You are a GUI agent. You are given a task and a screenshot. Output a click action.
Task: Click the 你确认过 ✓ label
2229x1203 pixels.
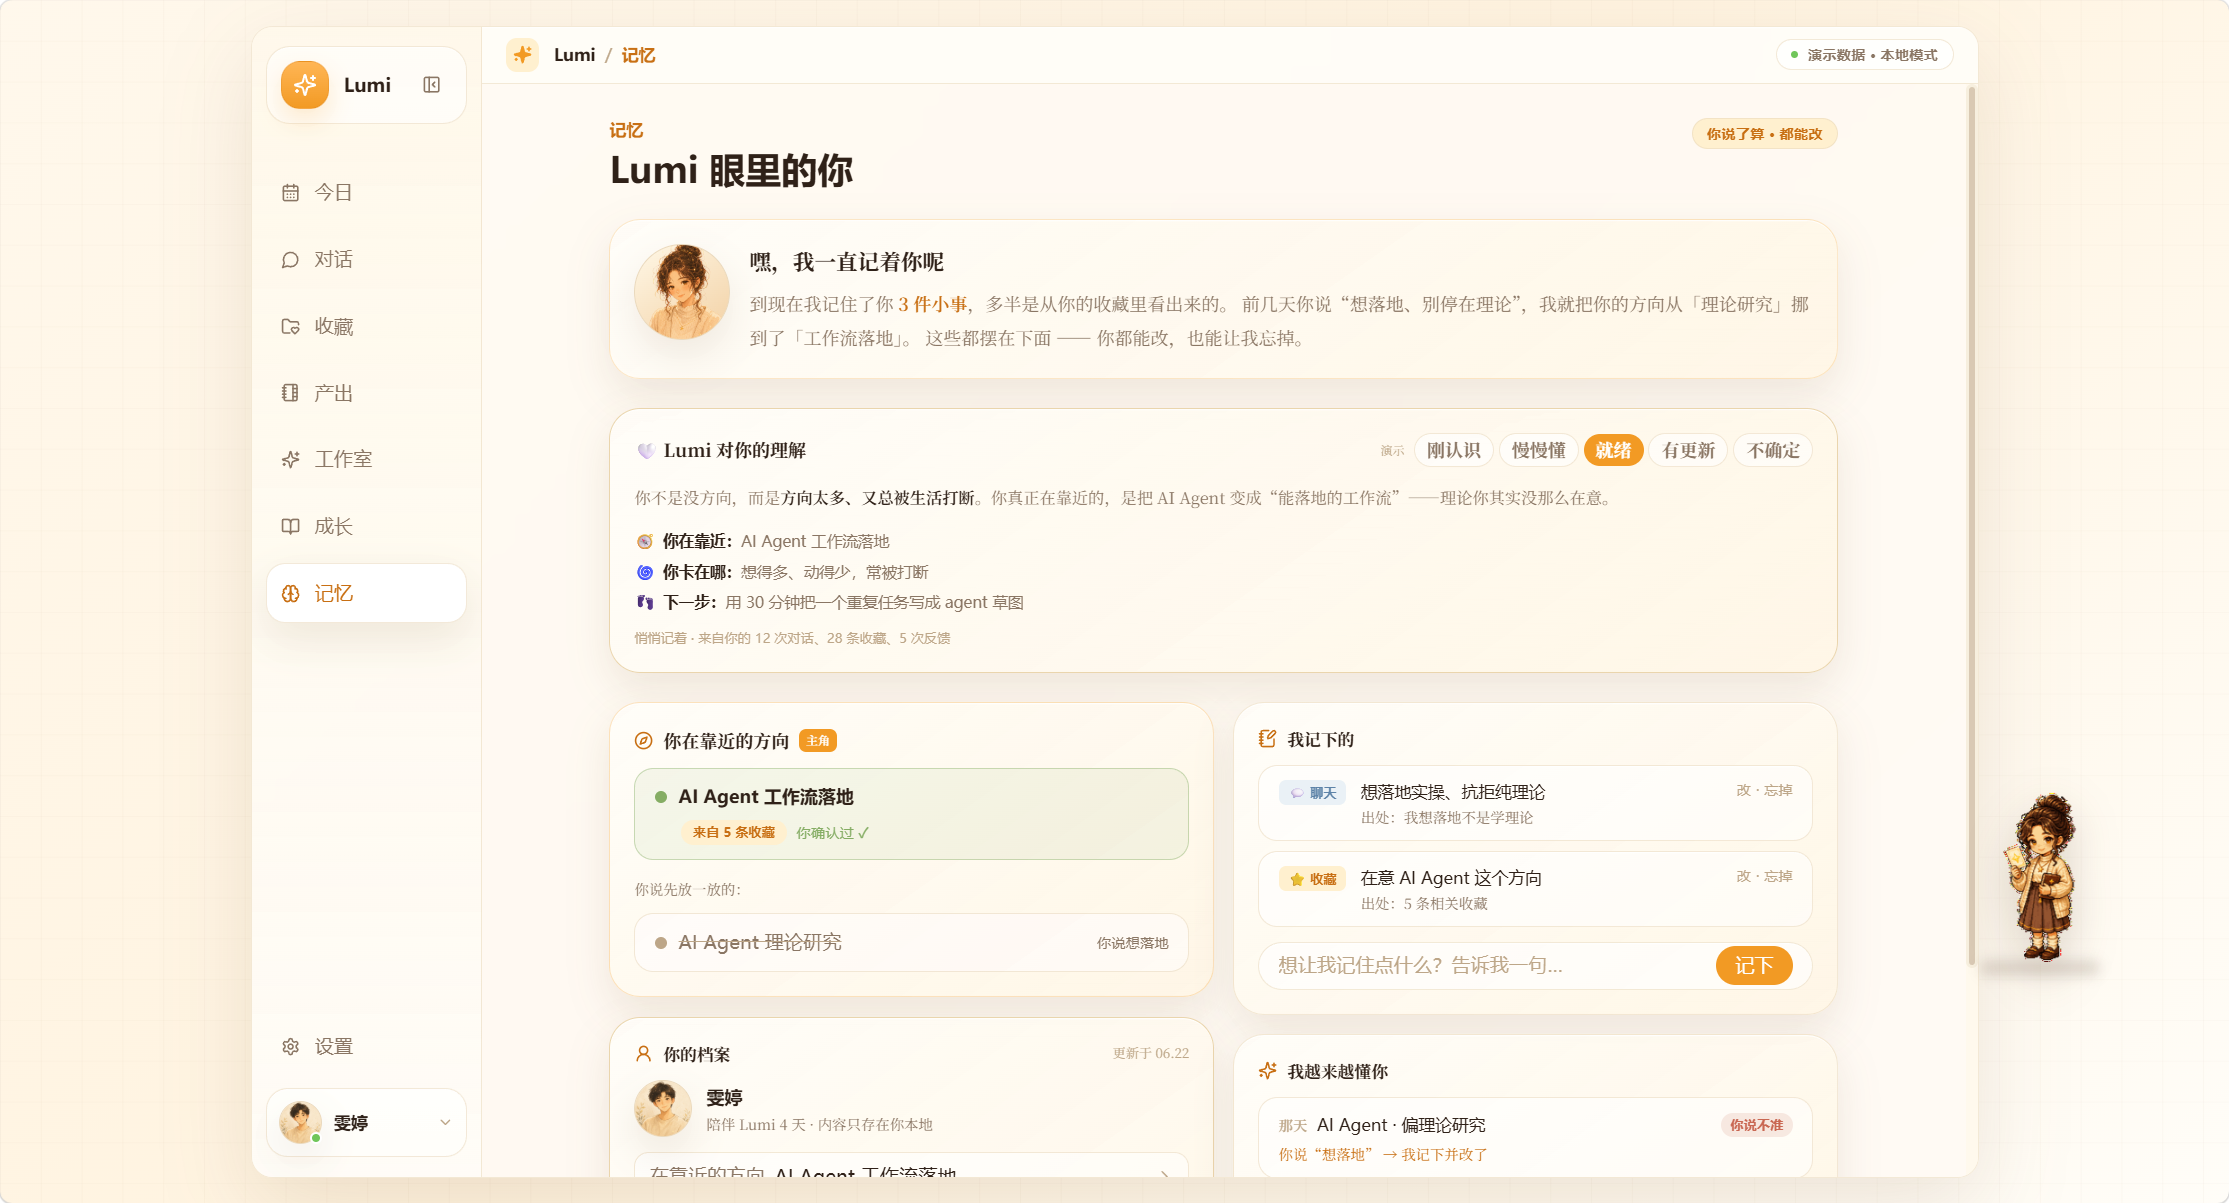point(832,833)
